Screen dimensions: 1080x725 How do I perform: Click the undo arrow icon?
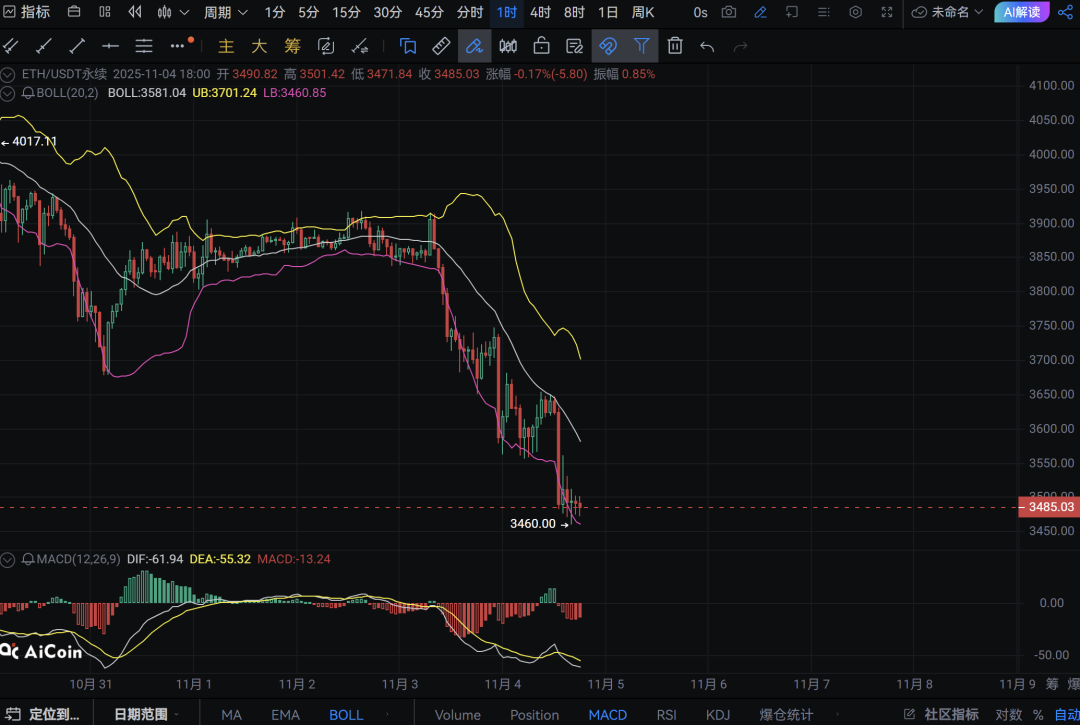click(707, 46)
